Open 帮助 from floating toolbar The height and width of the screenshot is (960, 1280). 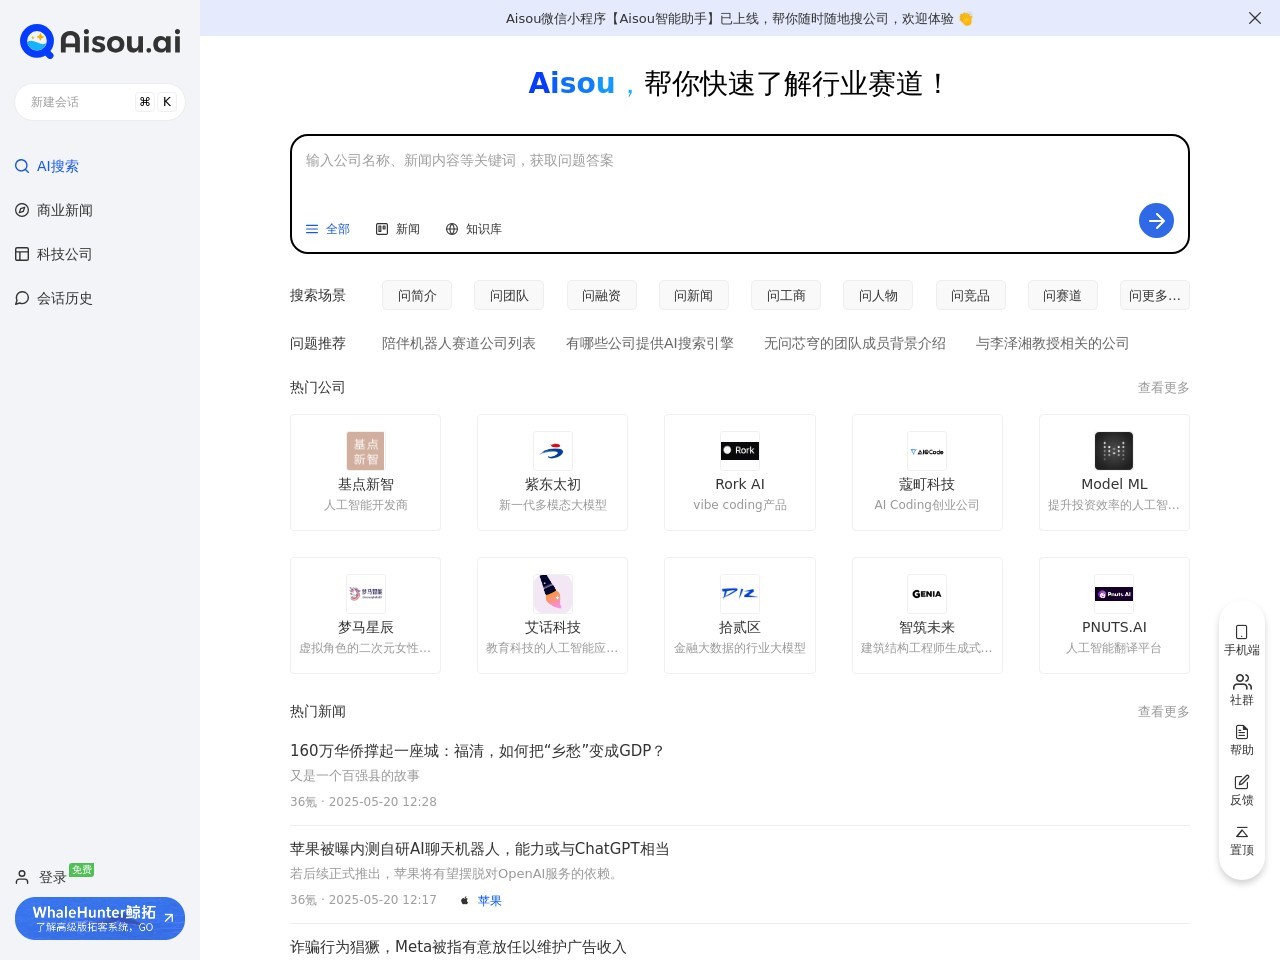[1242, 740]
